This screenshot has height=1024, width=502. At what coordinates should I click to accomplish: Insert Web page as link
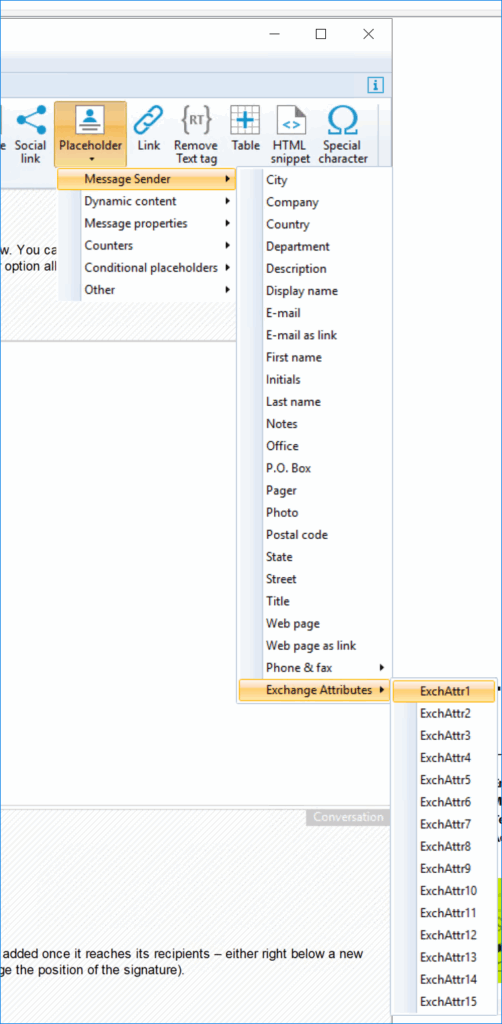point(315,646)
